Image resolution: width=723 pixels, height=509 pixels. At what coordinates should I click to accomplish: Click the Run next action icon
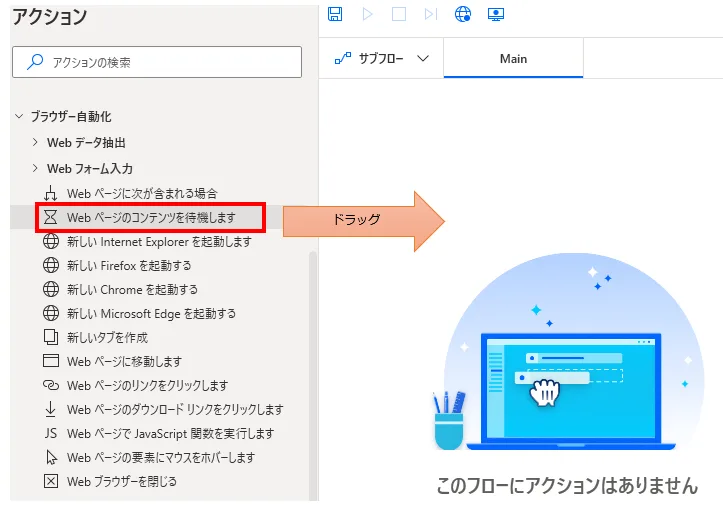(x=430, y=14)
